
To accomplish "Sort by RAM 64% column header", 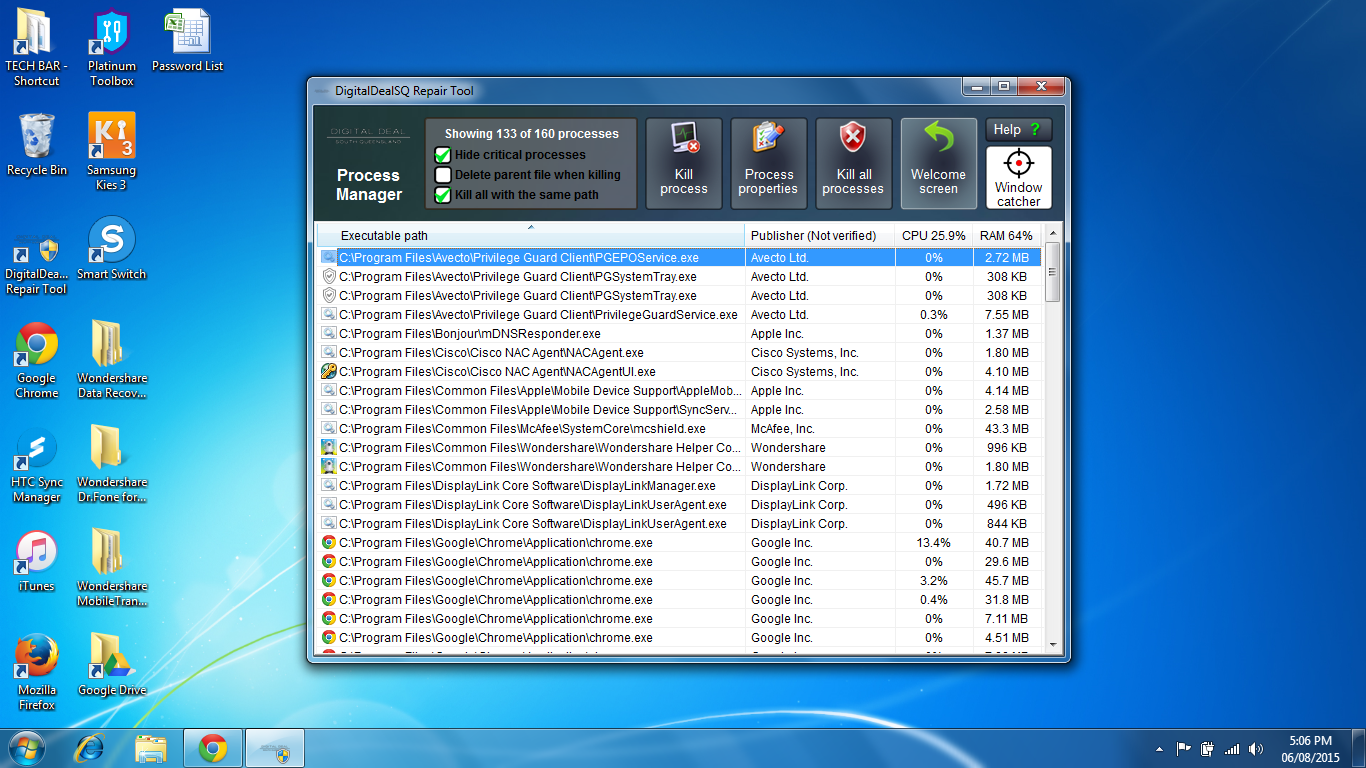I will pyautogui.click(x=1006, y=236).
